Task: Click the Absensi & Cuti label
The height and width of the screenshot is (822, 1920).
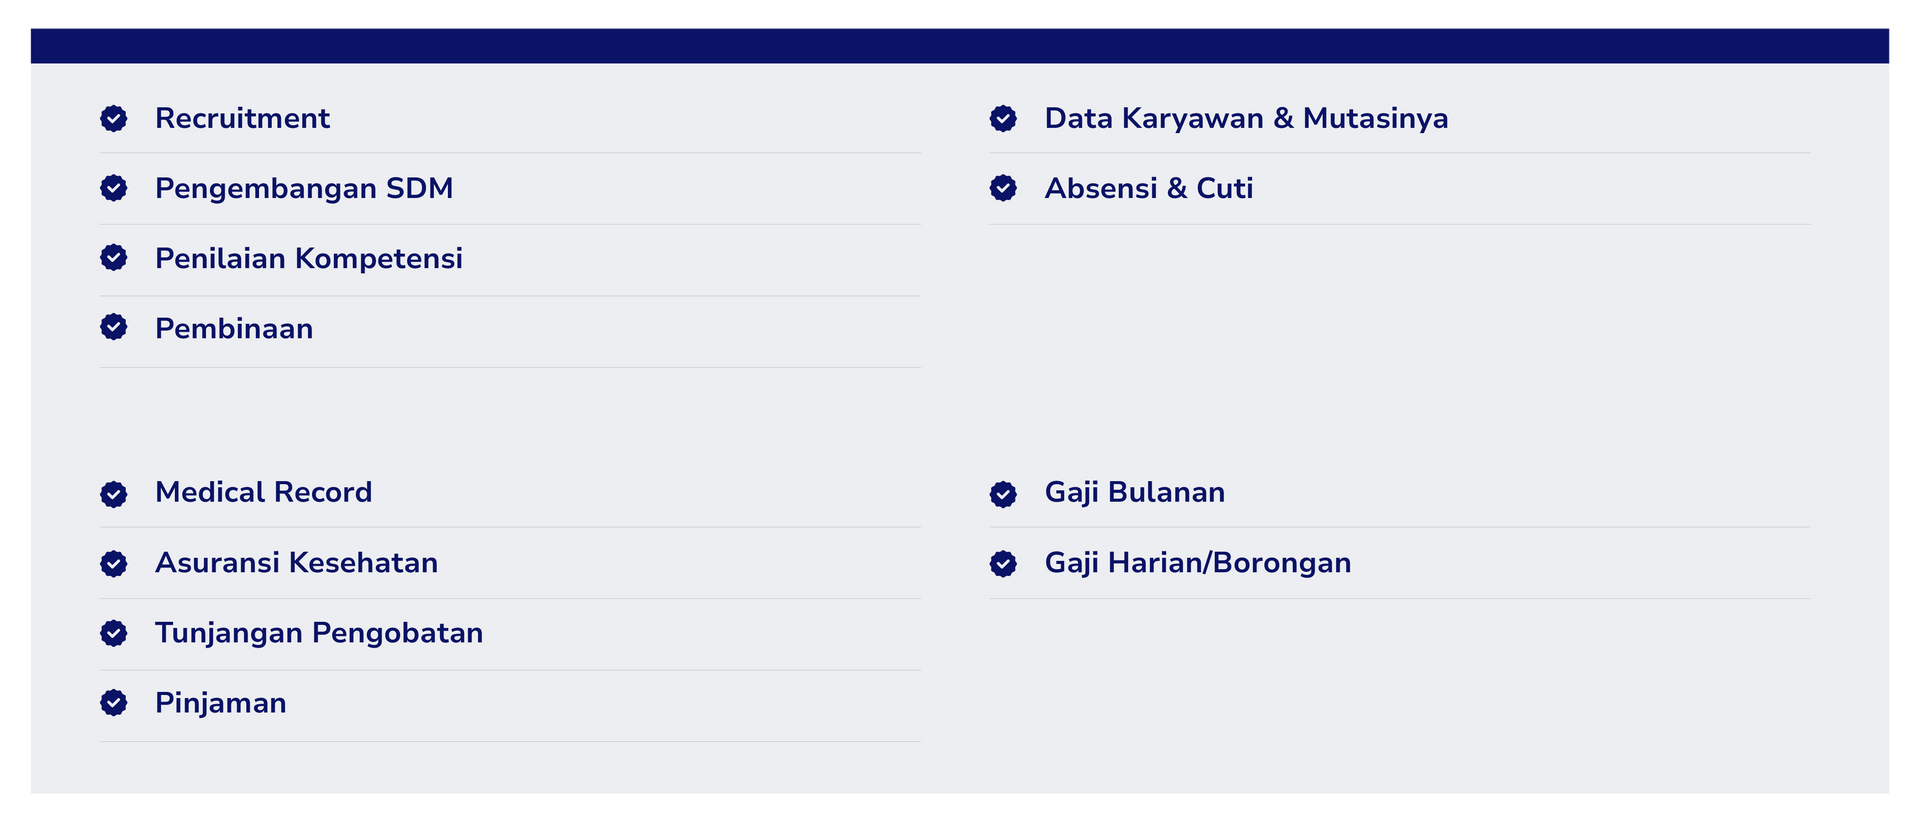Action: [x=1148, y=188]
